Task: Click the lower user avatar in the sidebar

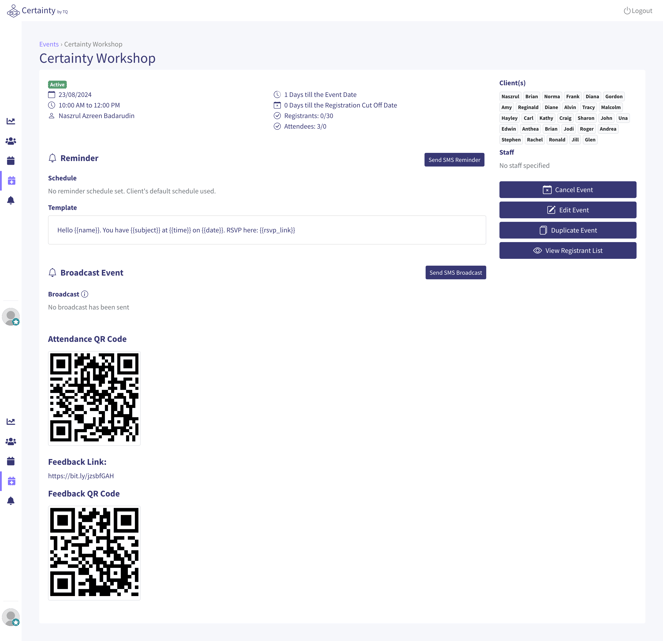Action: (11, 617)
